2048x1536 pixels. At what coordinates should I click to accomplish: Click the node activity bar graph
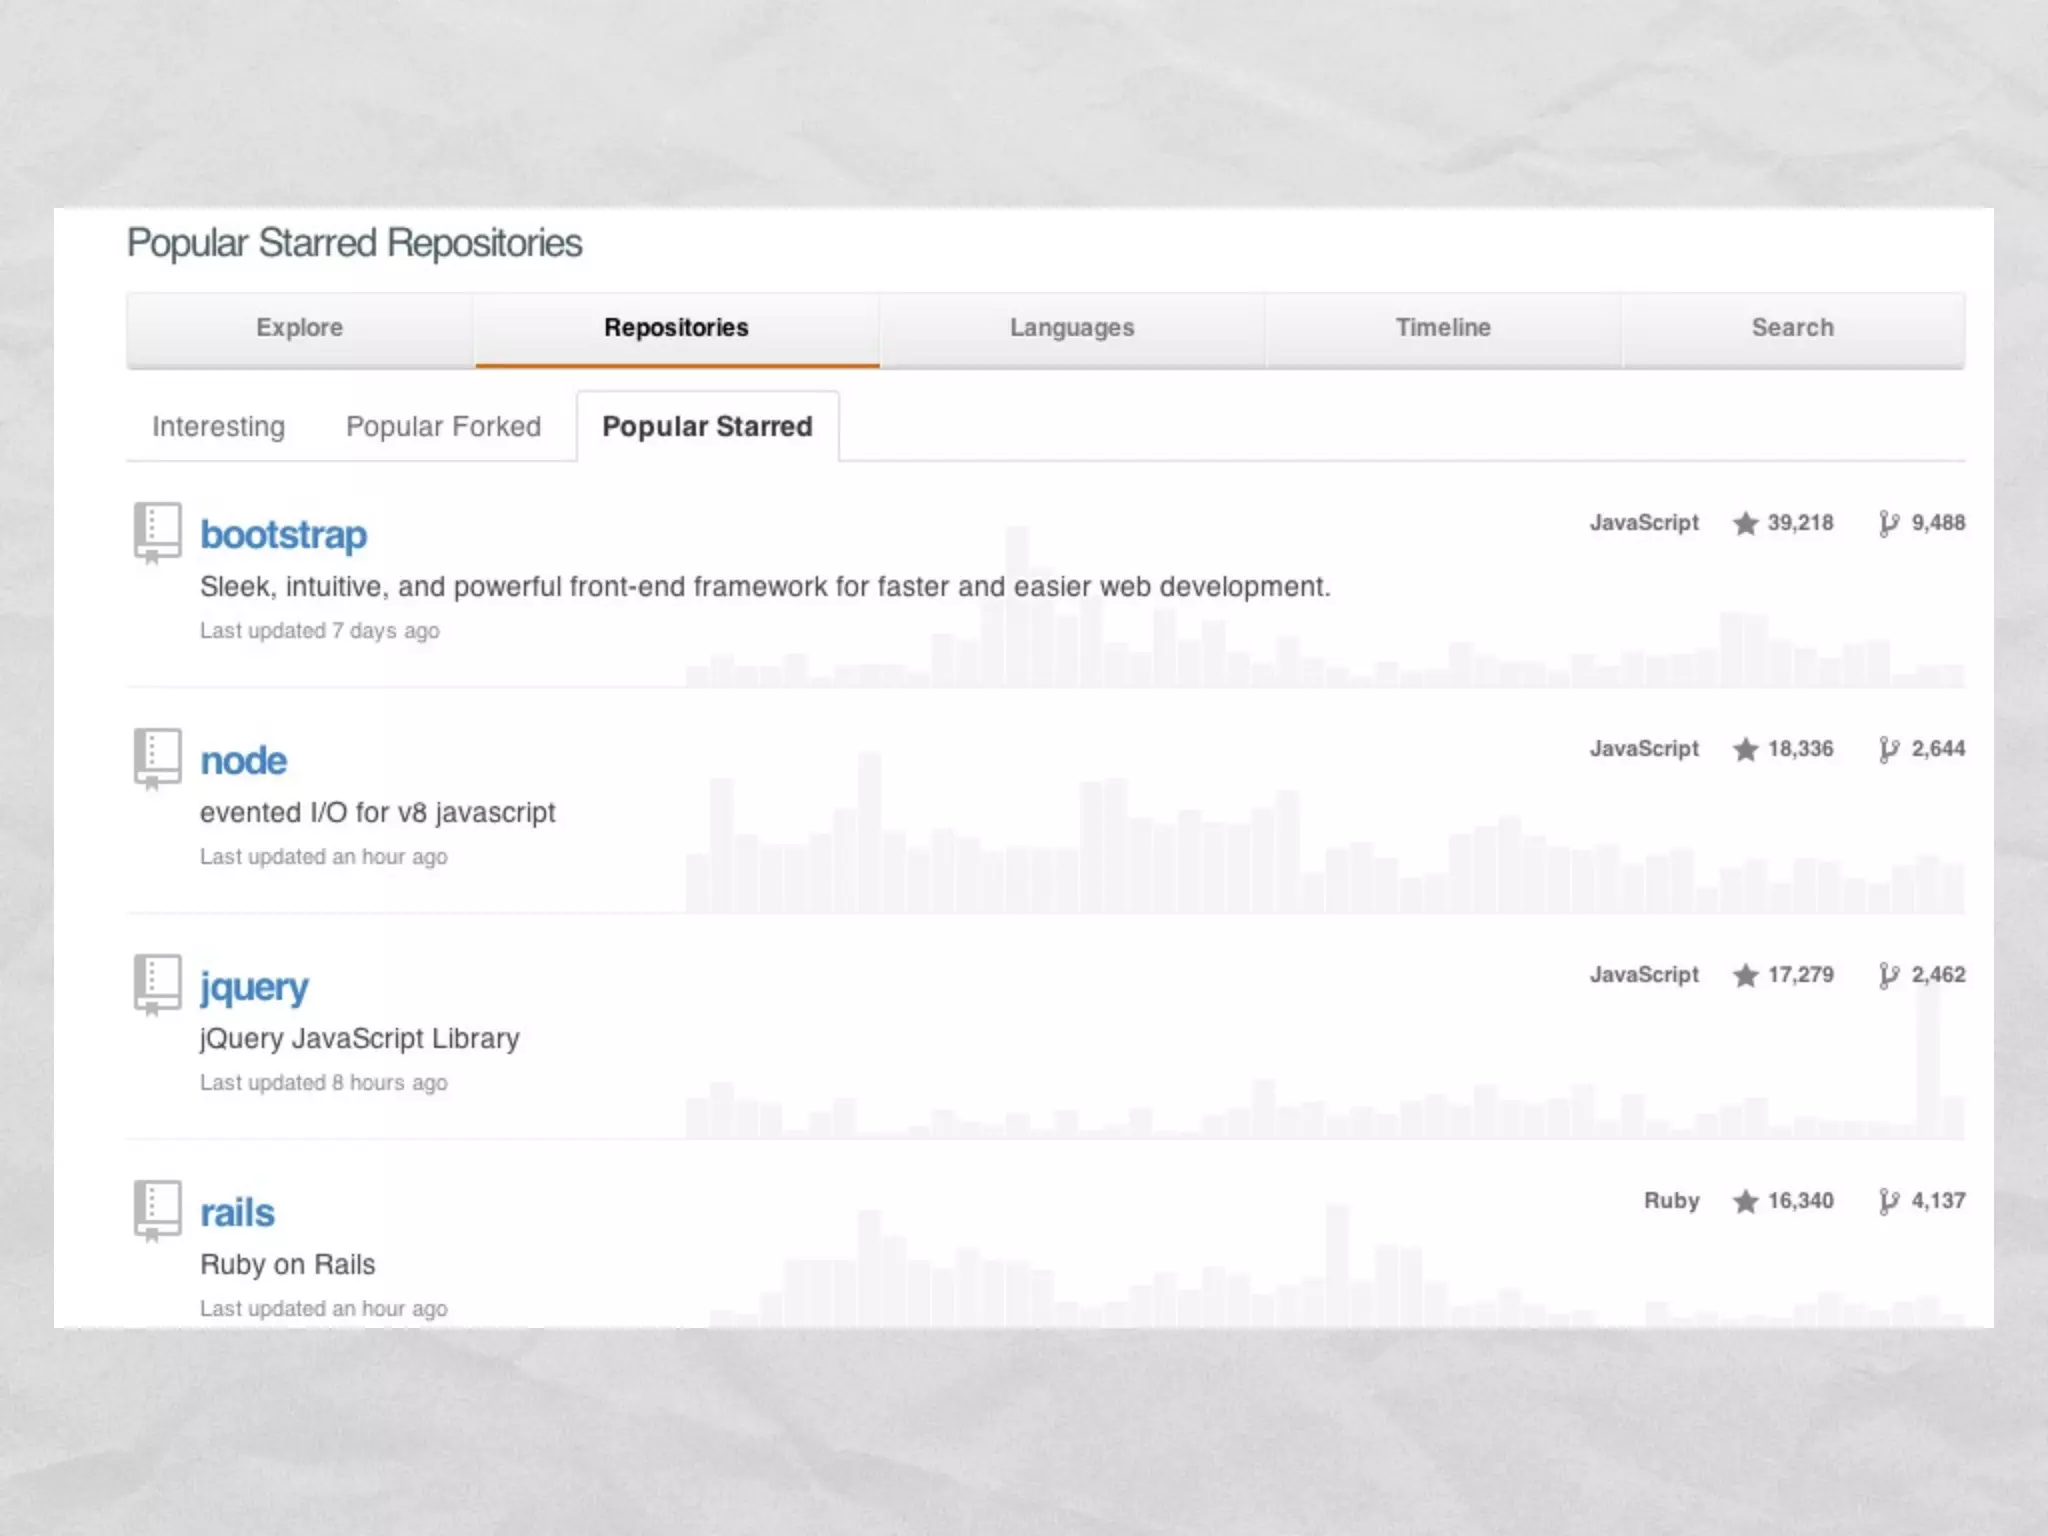click(x=1325, y=833)
